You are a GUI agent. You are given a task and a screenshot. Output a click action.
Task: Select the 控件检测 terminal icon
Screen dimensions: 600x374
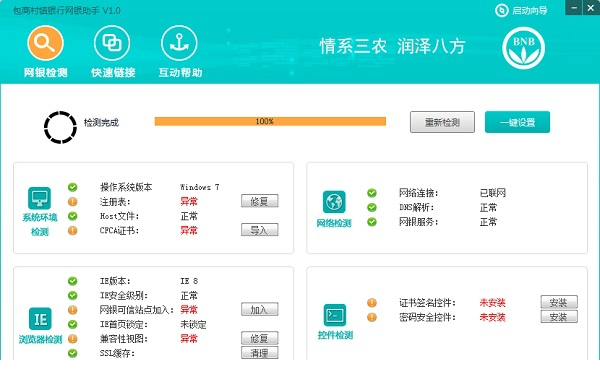(x=335, y=315)
